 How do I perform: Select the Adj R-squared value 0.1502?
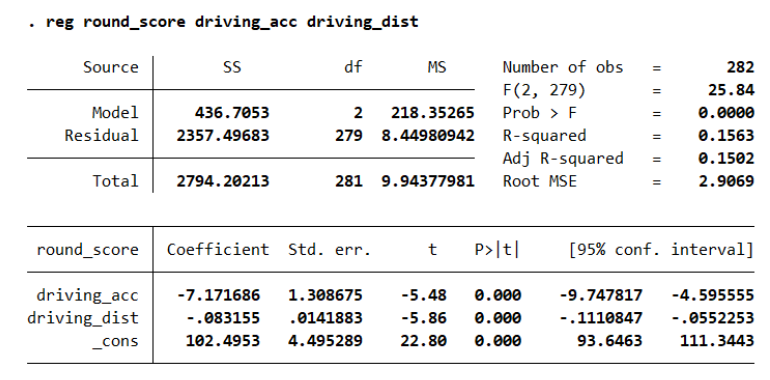click(x=726, y=158)
